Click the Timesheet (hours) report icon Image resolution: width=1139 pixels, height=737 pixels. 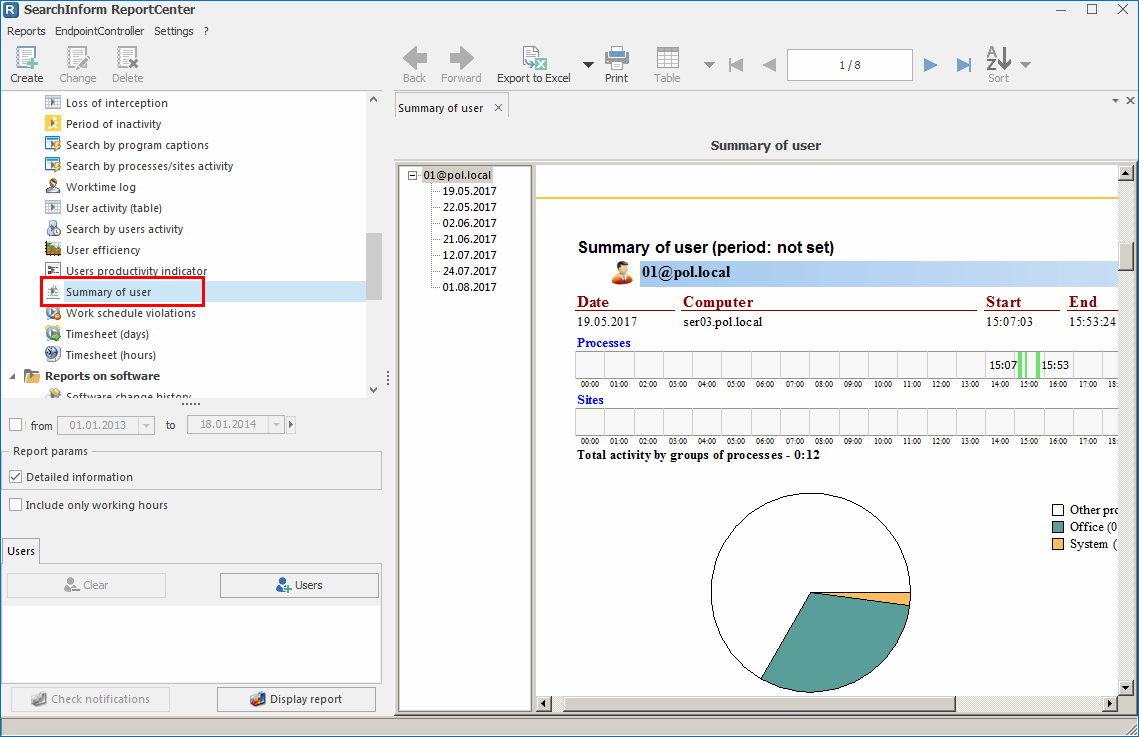(53, 354)
